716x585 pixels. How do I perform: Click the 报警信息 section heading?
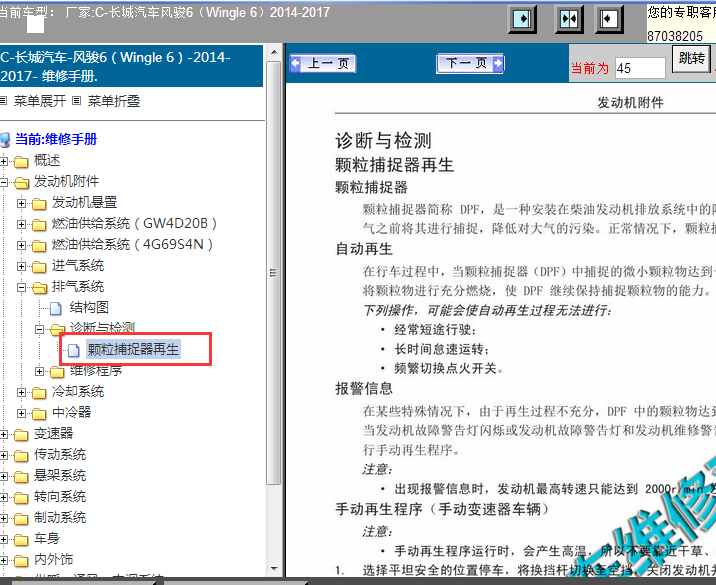click(364, 389)
